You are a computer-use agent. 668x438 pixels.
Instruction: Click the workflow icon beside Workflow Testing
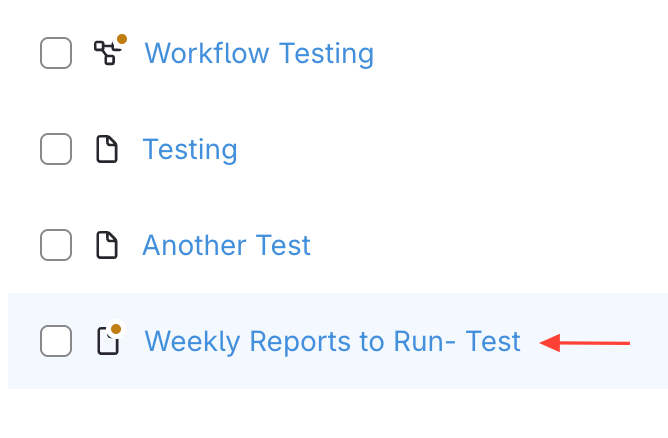point(106,53)
